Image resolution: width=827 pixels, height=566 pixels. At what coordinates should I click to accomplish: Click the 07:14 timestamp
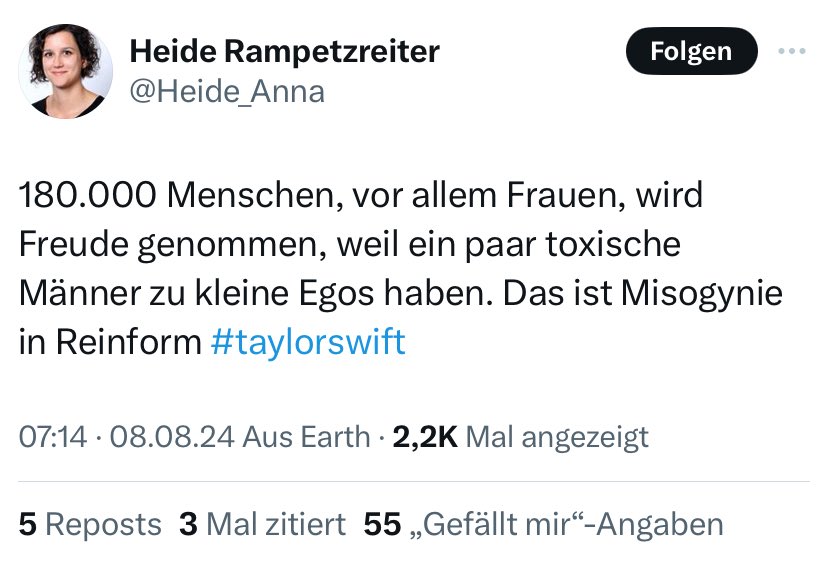point(51,437)
